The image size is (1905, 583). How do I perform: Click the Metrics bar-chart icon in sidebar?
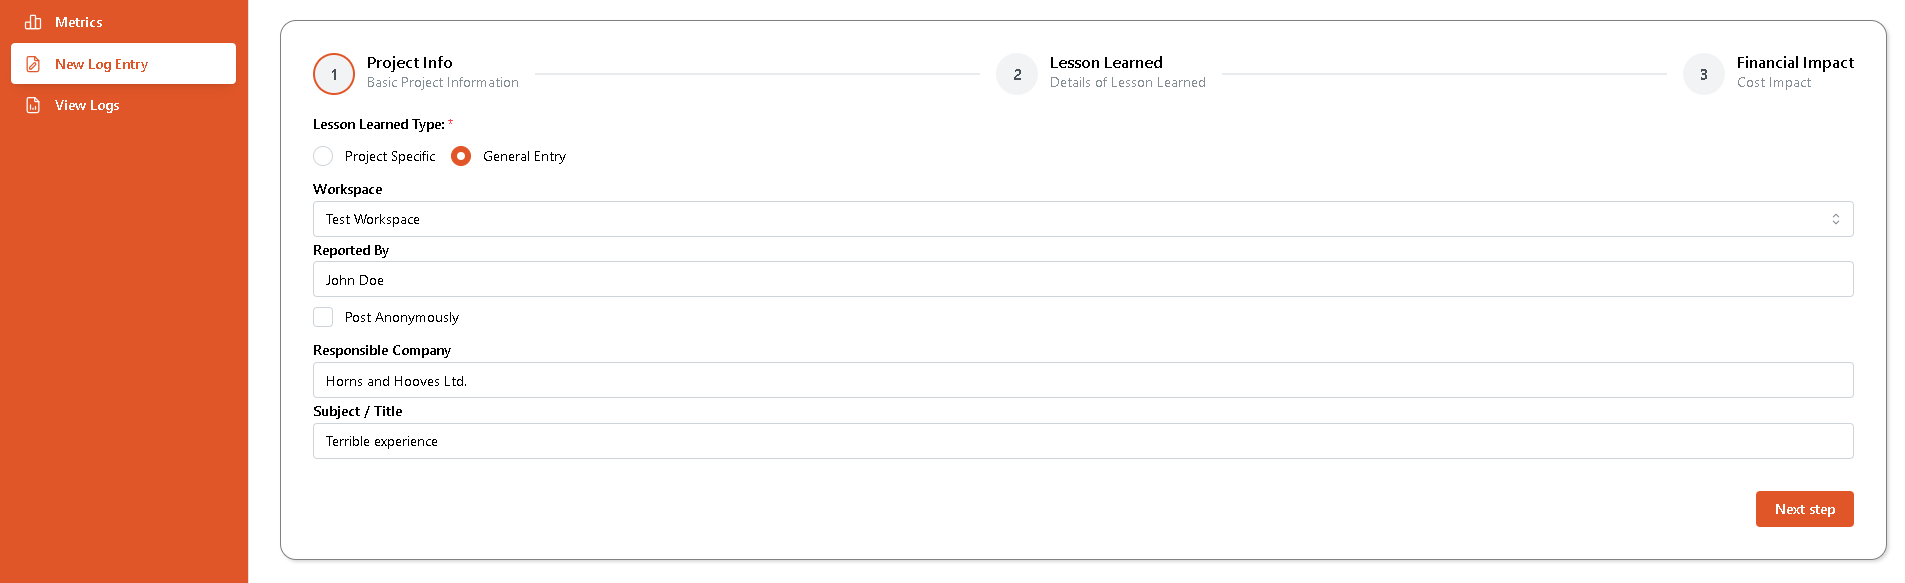tap(31, 21)
